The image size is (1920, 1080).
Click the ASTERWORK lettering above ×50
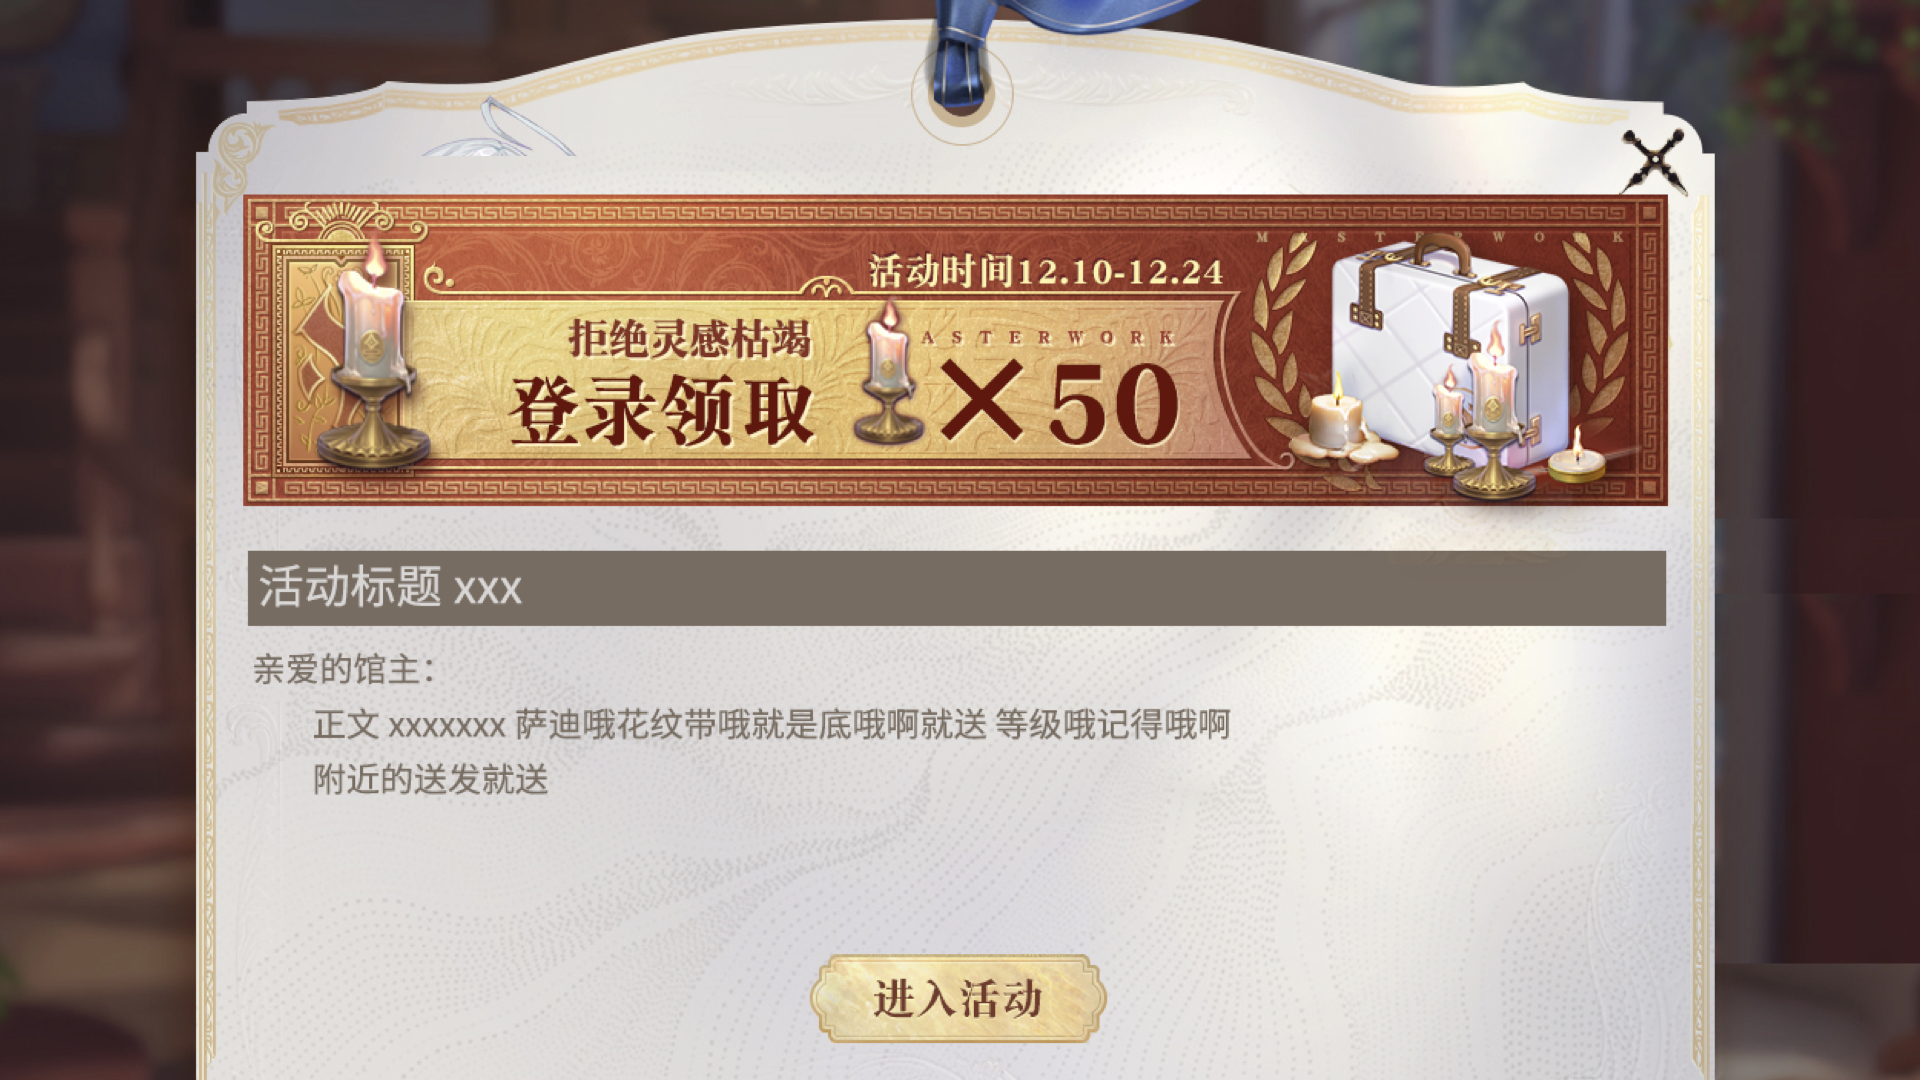point(1048,337)
